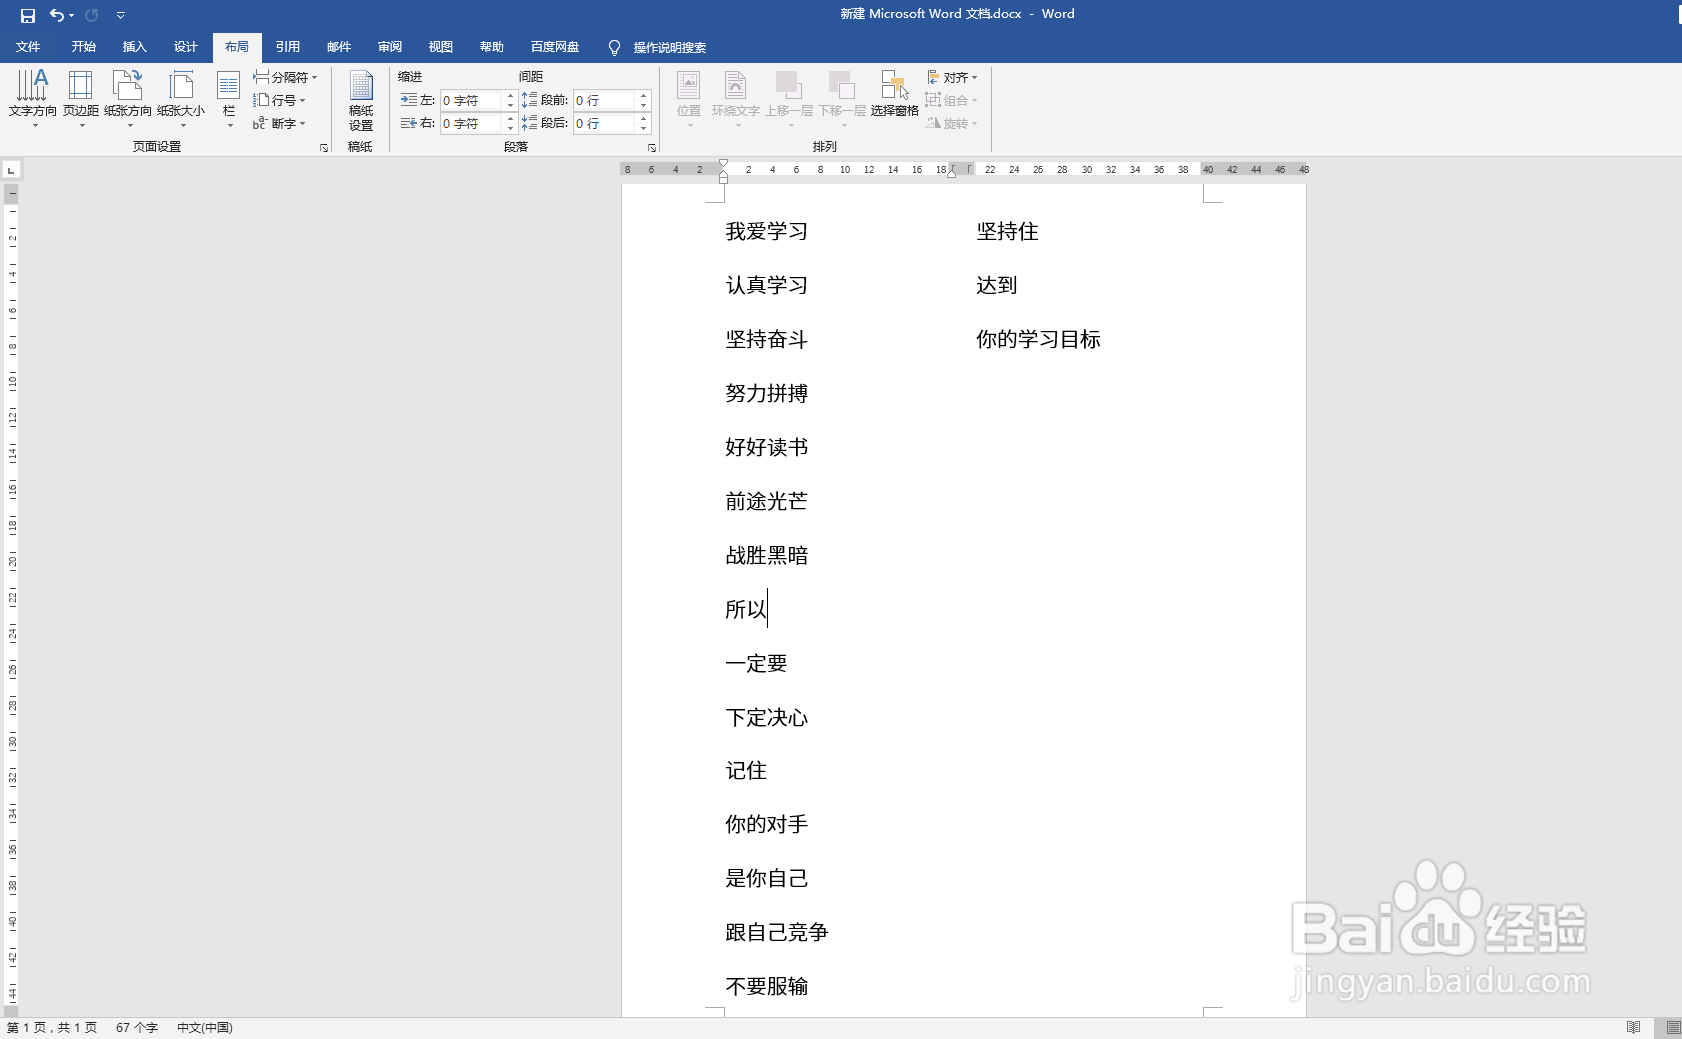Open the 文字方向 text direction menu
The image size is (1682, 1039).
[x=33, y=98]
